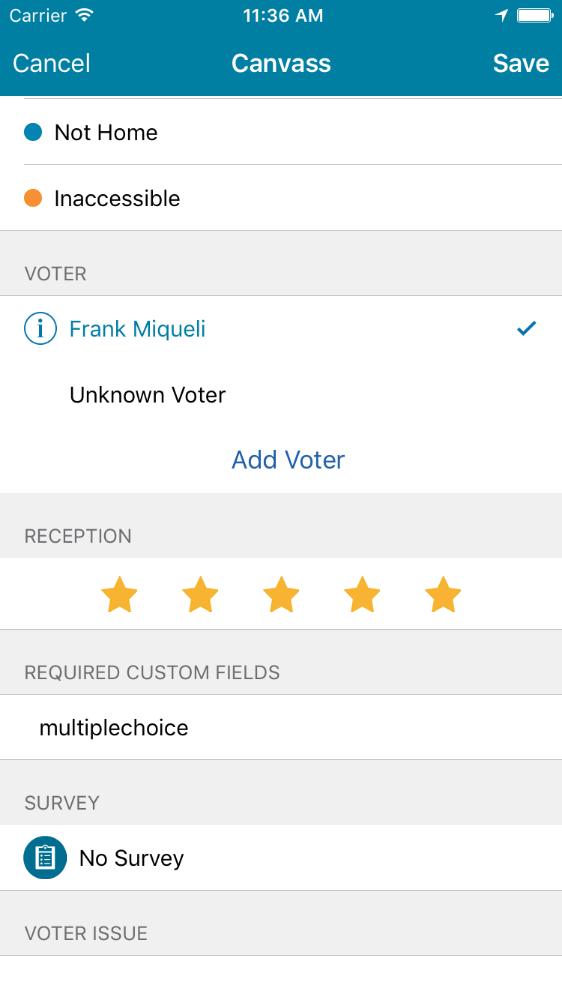Tap the blue dot beside Not Home
Image resolution: width=562 pixels, height=1000 pixels.
pyautogui.click(x=33, y=132)
